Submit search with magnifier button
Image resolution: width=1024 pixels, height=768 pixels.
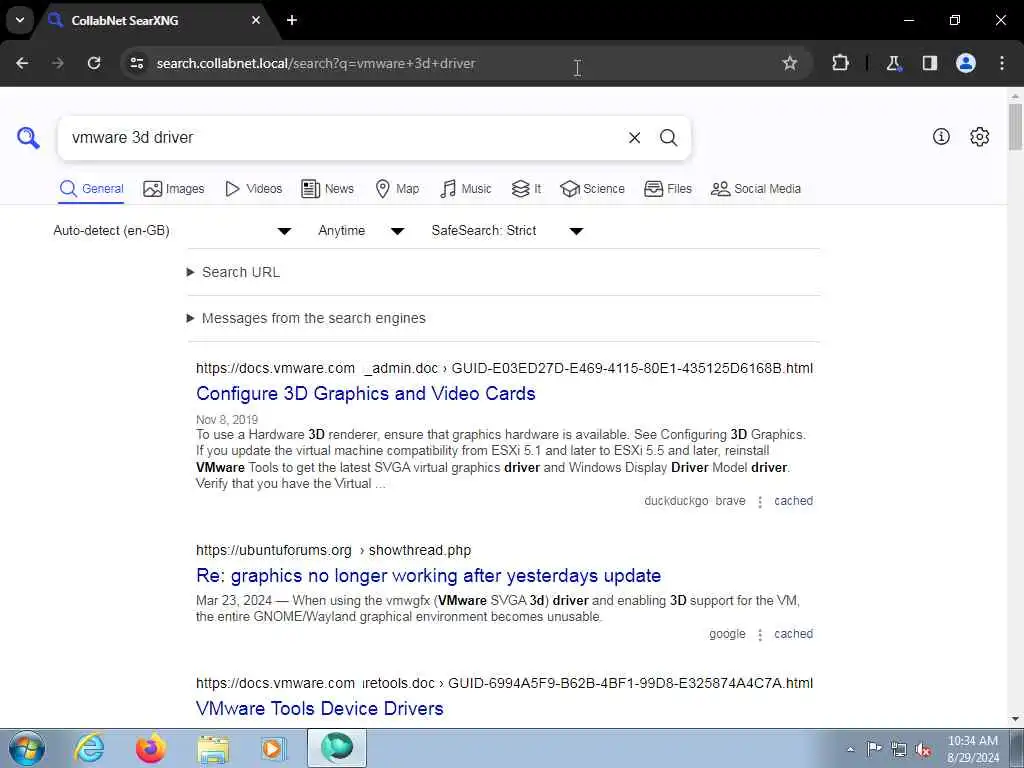pos(668,138)
